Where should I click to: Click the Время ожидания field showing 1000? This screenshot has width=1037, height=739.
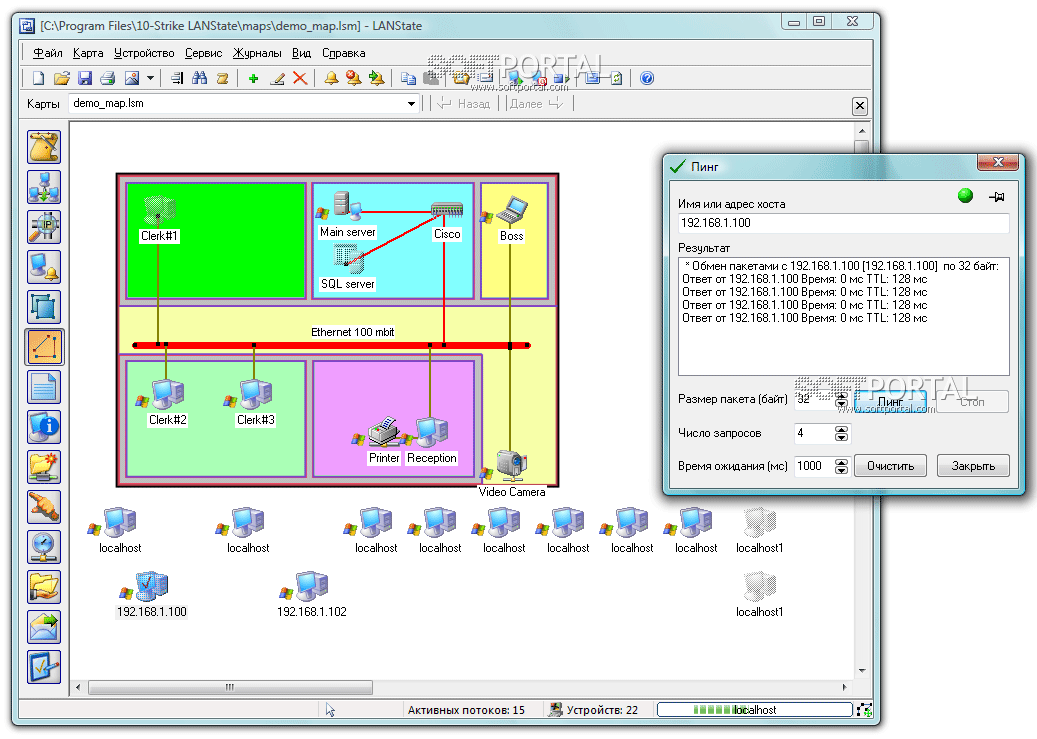[814, 466]
